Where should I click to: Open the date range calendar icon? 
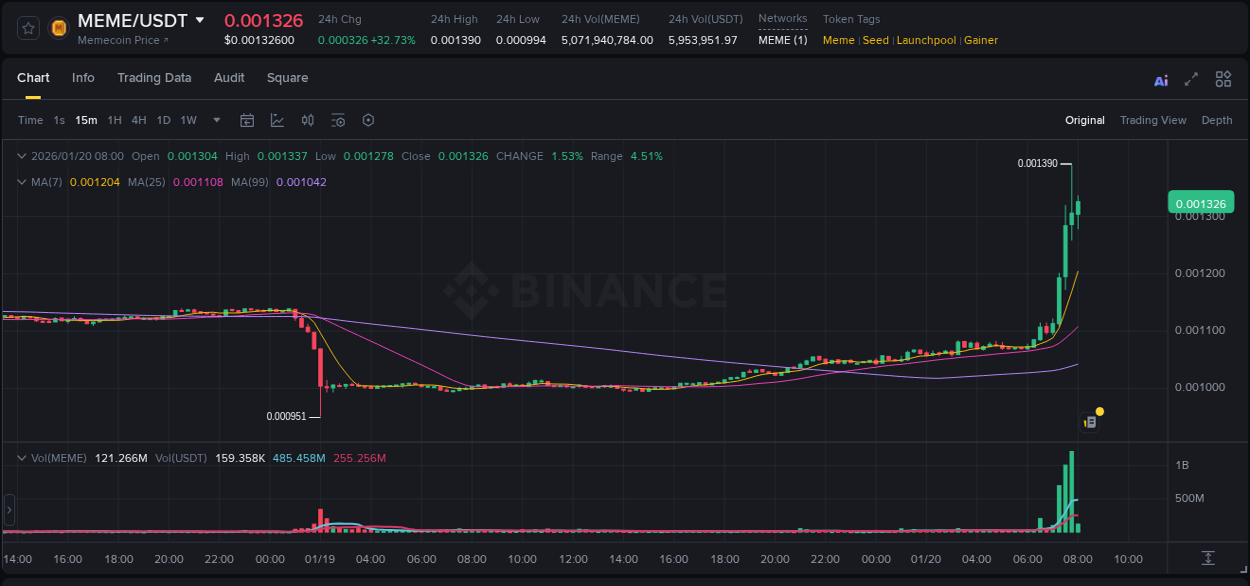click(247, 120)
